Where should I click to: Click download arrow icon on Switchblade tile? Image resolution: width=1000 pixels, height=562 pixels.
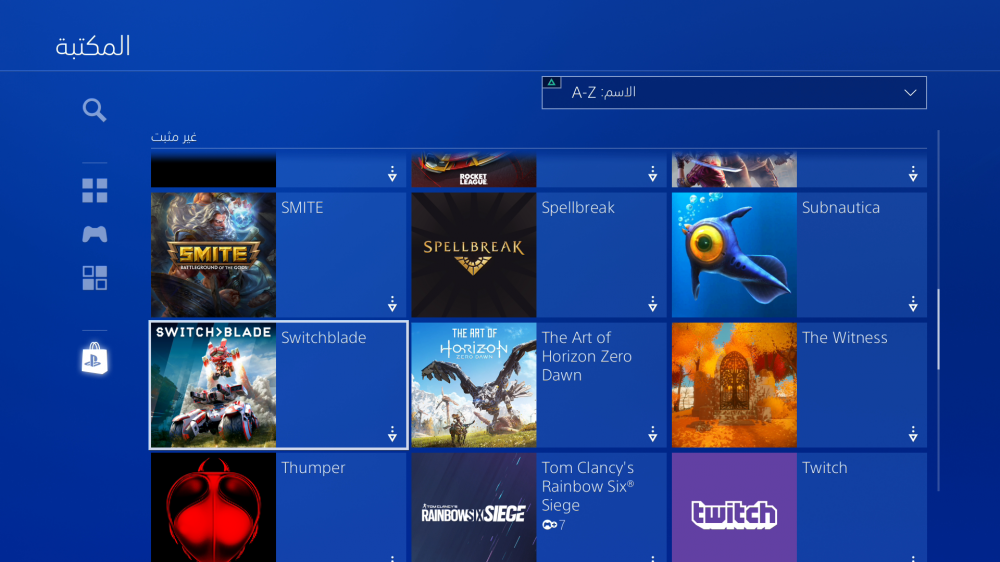(x=392, y=434)
